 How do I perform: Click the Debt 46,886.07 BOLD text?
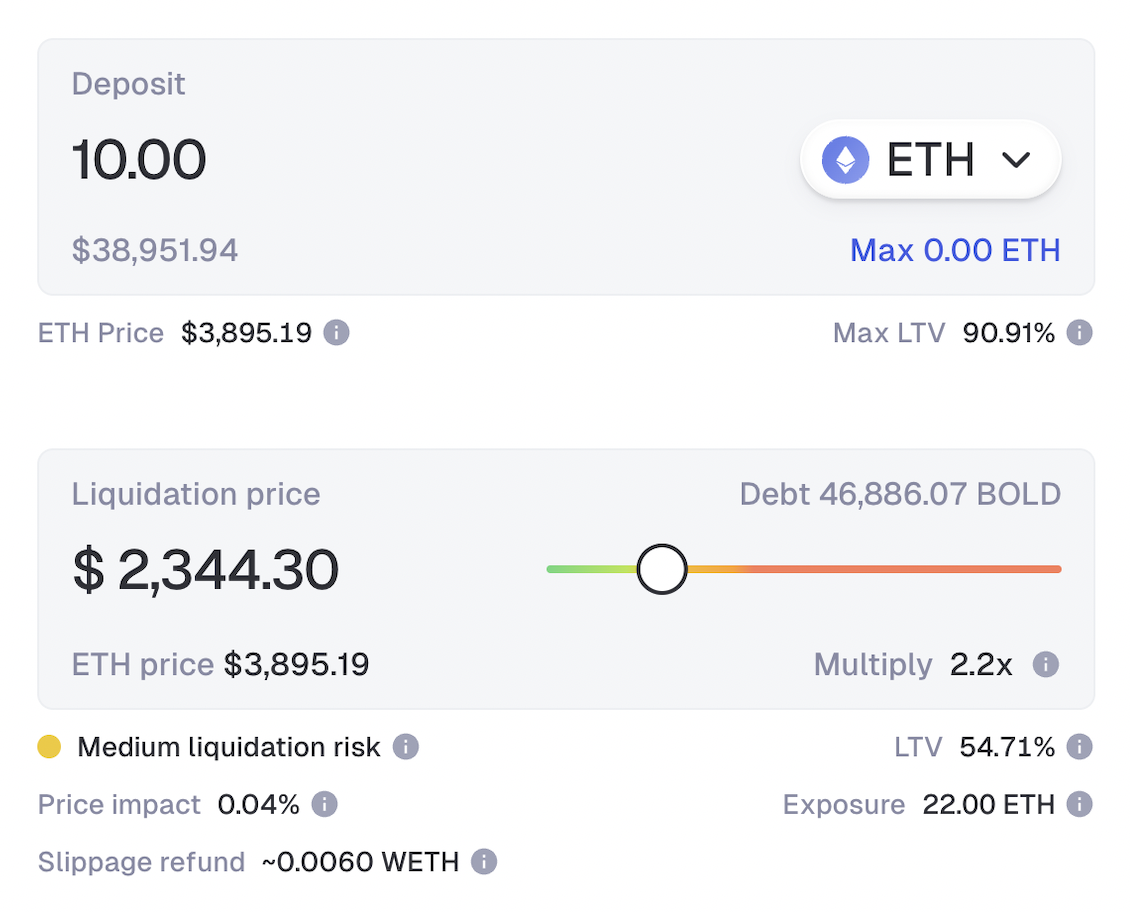(900, 494)
